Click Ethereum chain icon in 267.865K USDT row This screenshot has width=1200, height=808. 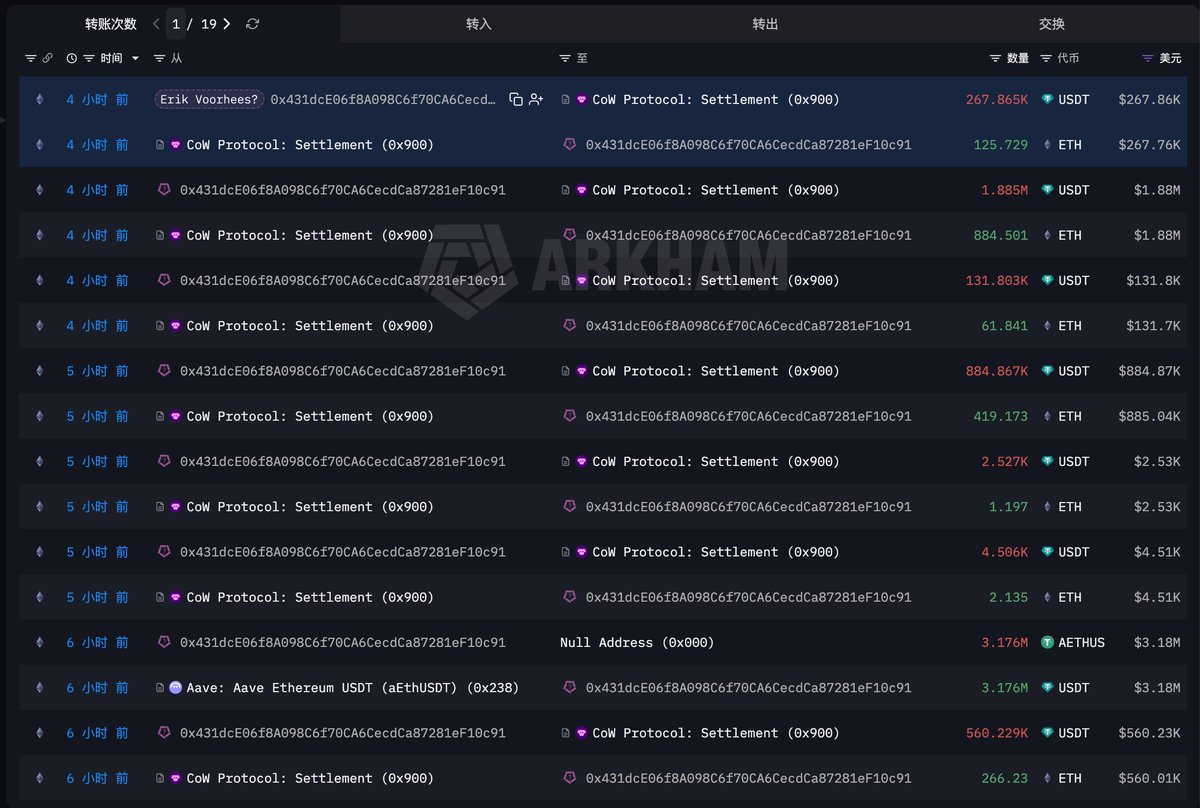click(x=40, y=99)
